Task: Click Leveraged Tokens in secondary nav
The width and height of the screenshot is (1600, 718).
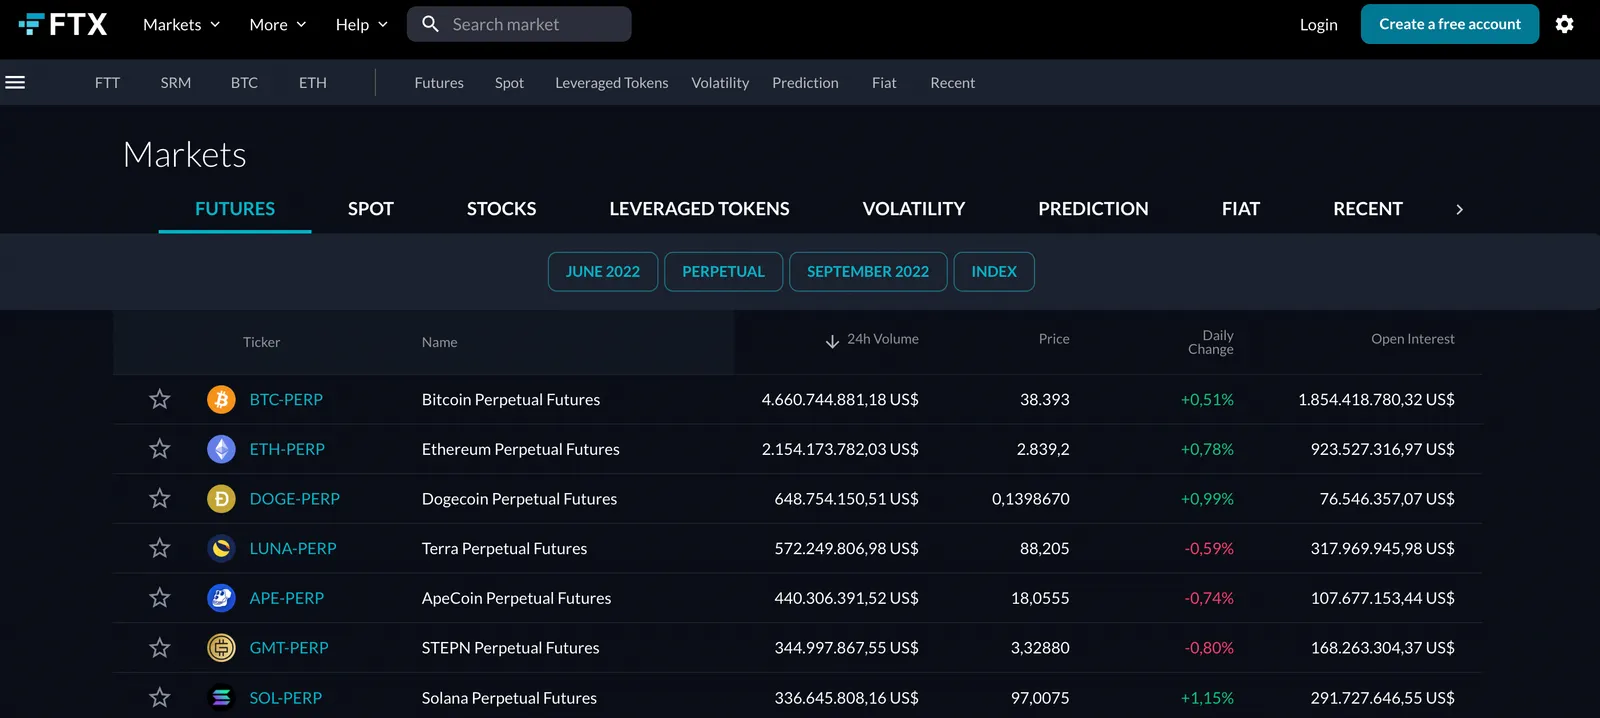Action: pyautogui.click(x=612, y=83)
